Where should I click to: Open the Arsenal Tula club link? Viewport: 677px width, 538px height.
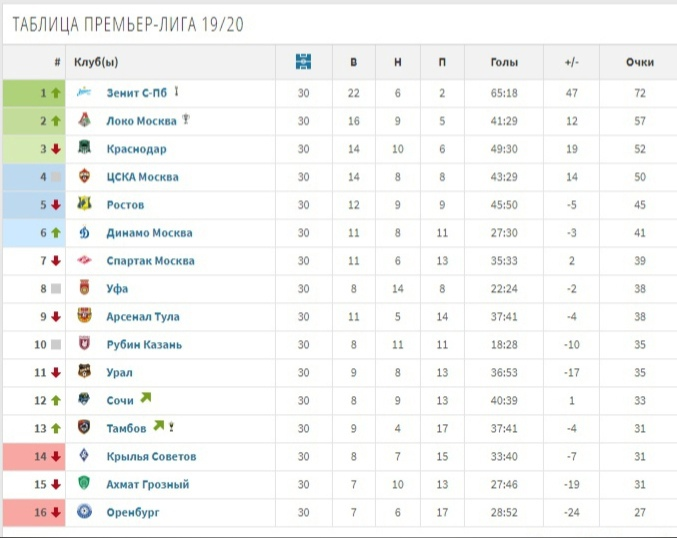tap(143, 316)
